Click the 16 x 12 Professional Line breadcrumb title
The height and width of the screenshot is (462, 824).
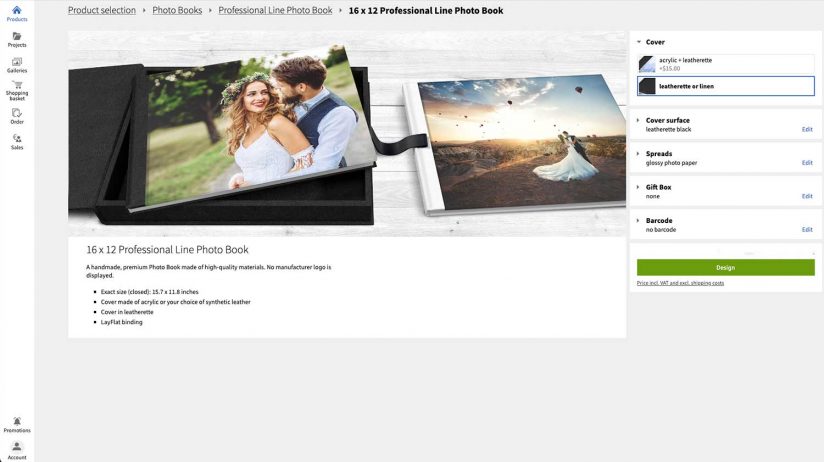click(426, 11)
